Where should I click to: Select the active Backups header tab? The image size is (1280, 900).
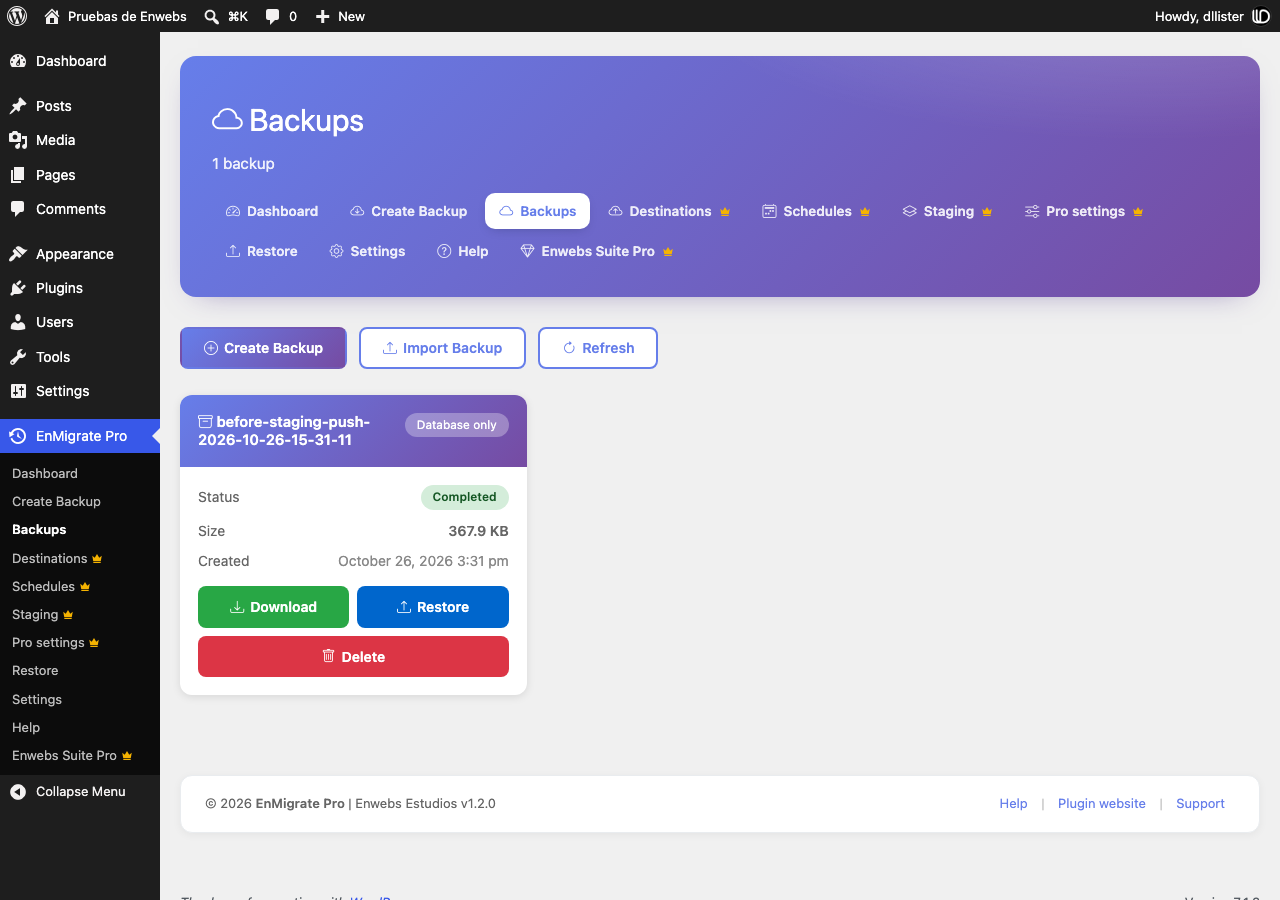[x=537, y=211]
